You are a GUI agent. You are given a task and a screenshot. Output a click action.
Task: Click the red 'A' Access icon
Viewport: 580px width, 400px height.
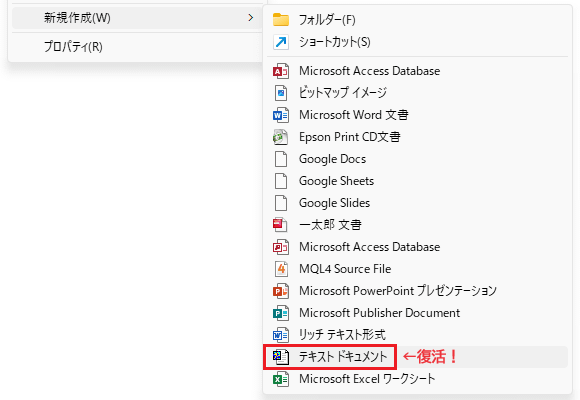[x=281, y=71]
